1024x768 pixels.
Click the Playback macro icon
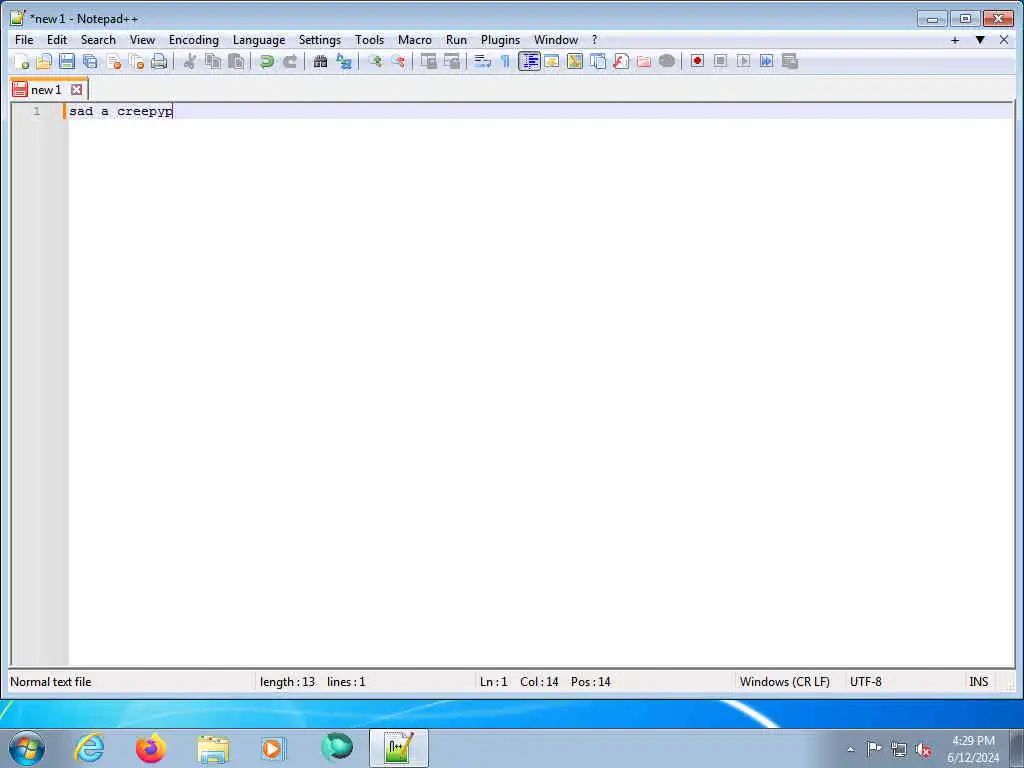click(x=743, y=61)
